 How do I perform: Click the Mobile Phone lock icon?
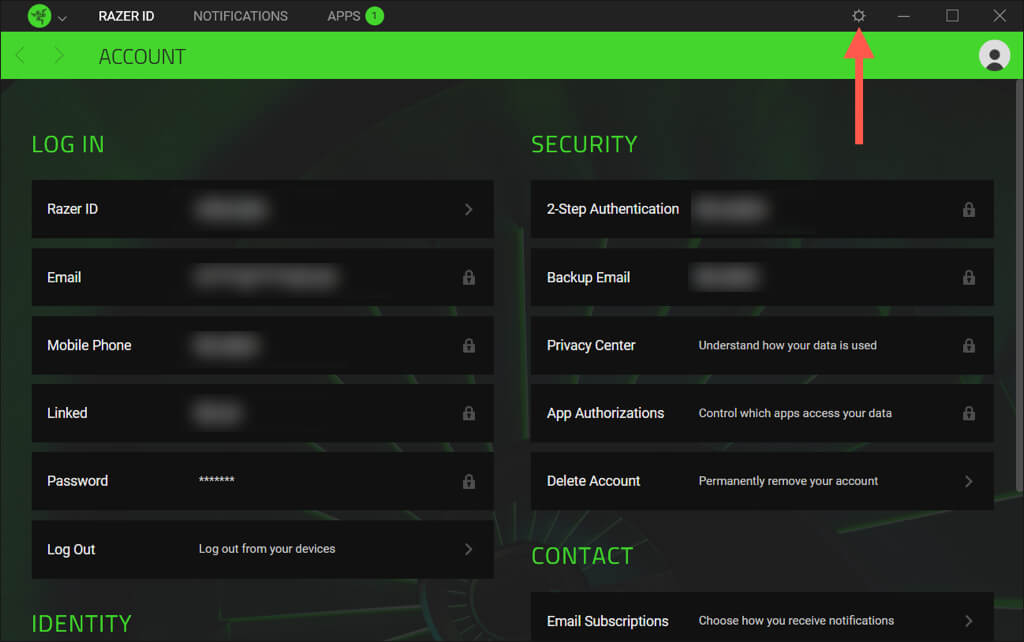[x=468, y=346]
